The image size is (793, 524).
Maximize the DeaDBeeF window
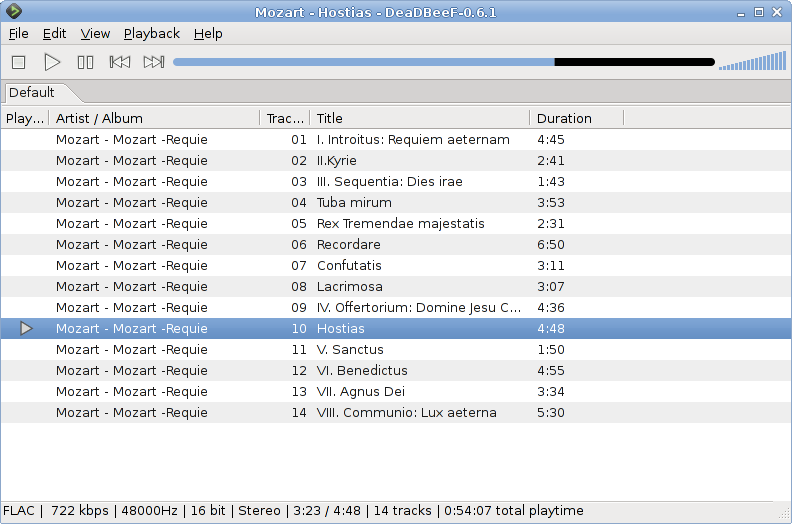point(759,12)
